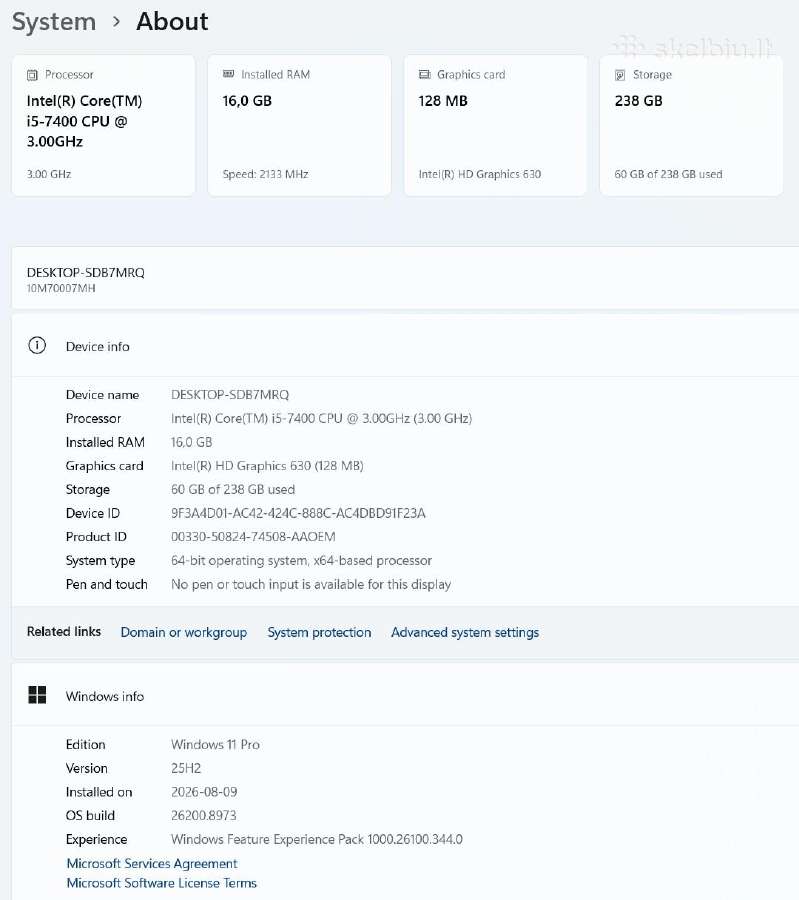Click 'No pen or touch input' text
This screenshot has width=799, height=900.
pos(311,584)
